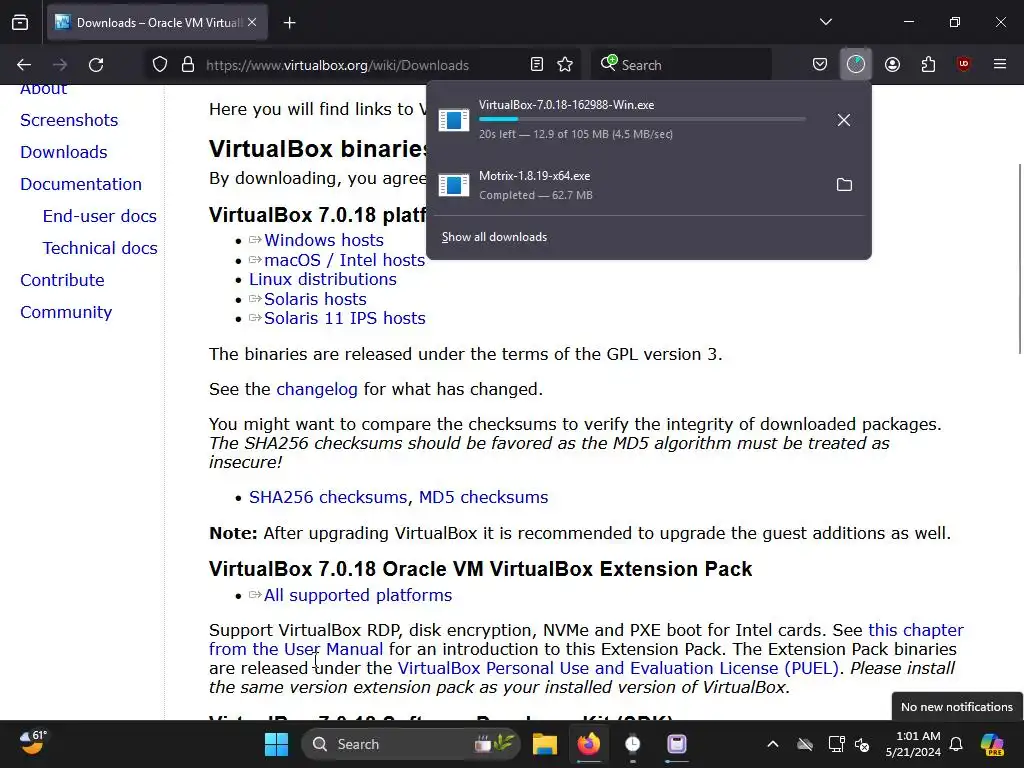This screenshot has height=768, width=1024.
Task: Click the page vertical scrollbar thumb
Action: 1019,258
